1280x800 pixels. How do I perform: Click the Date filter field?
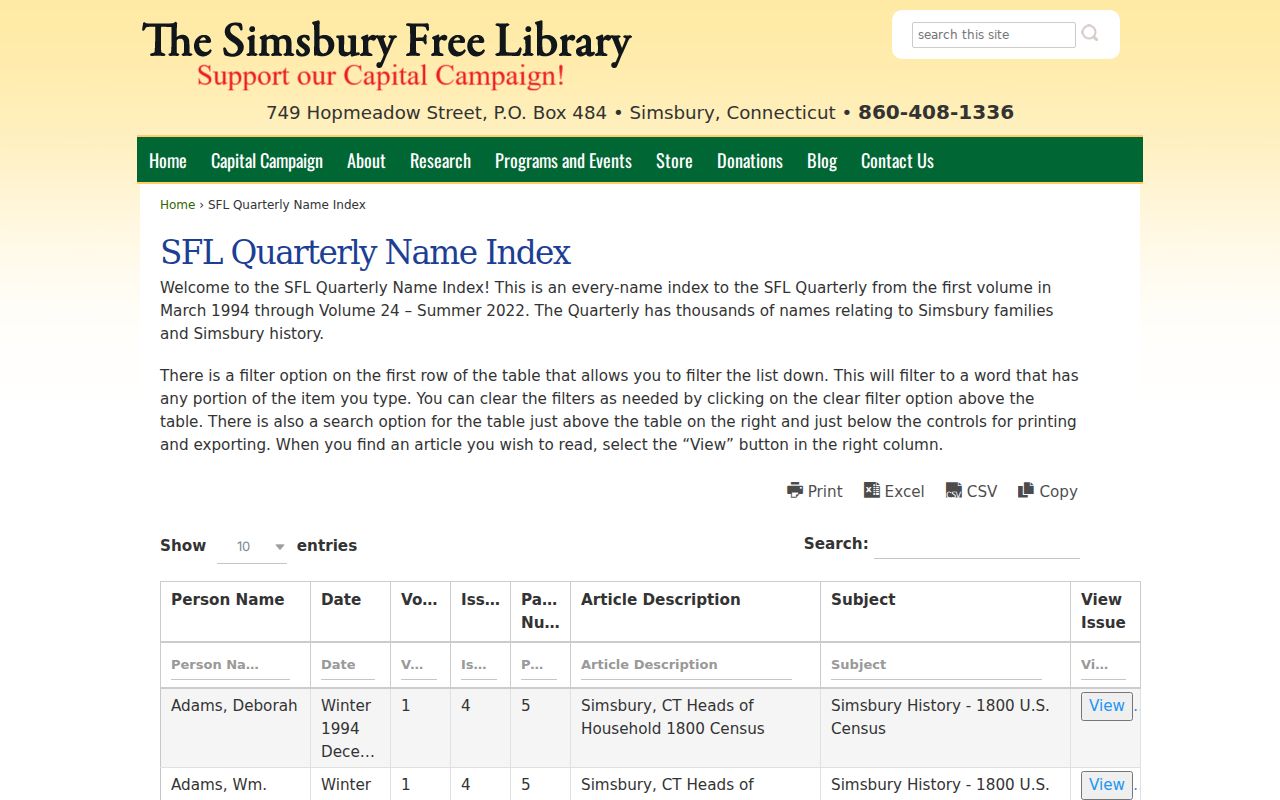[348, 665]
